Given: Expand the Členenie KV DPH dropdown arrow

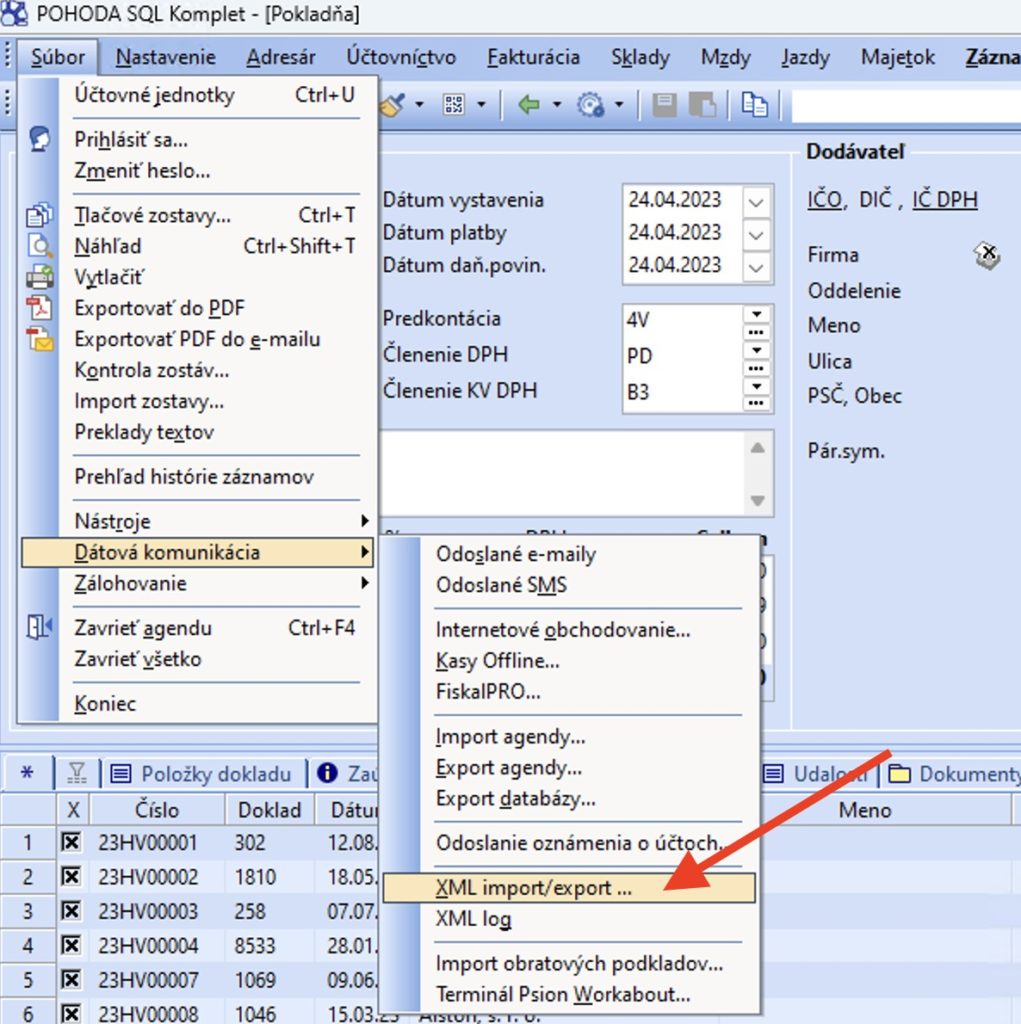Looking at the screenshot, I should click(756, 386).
